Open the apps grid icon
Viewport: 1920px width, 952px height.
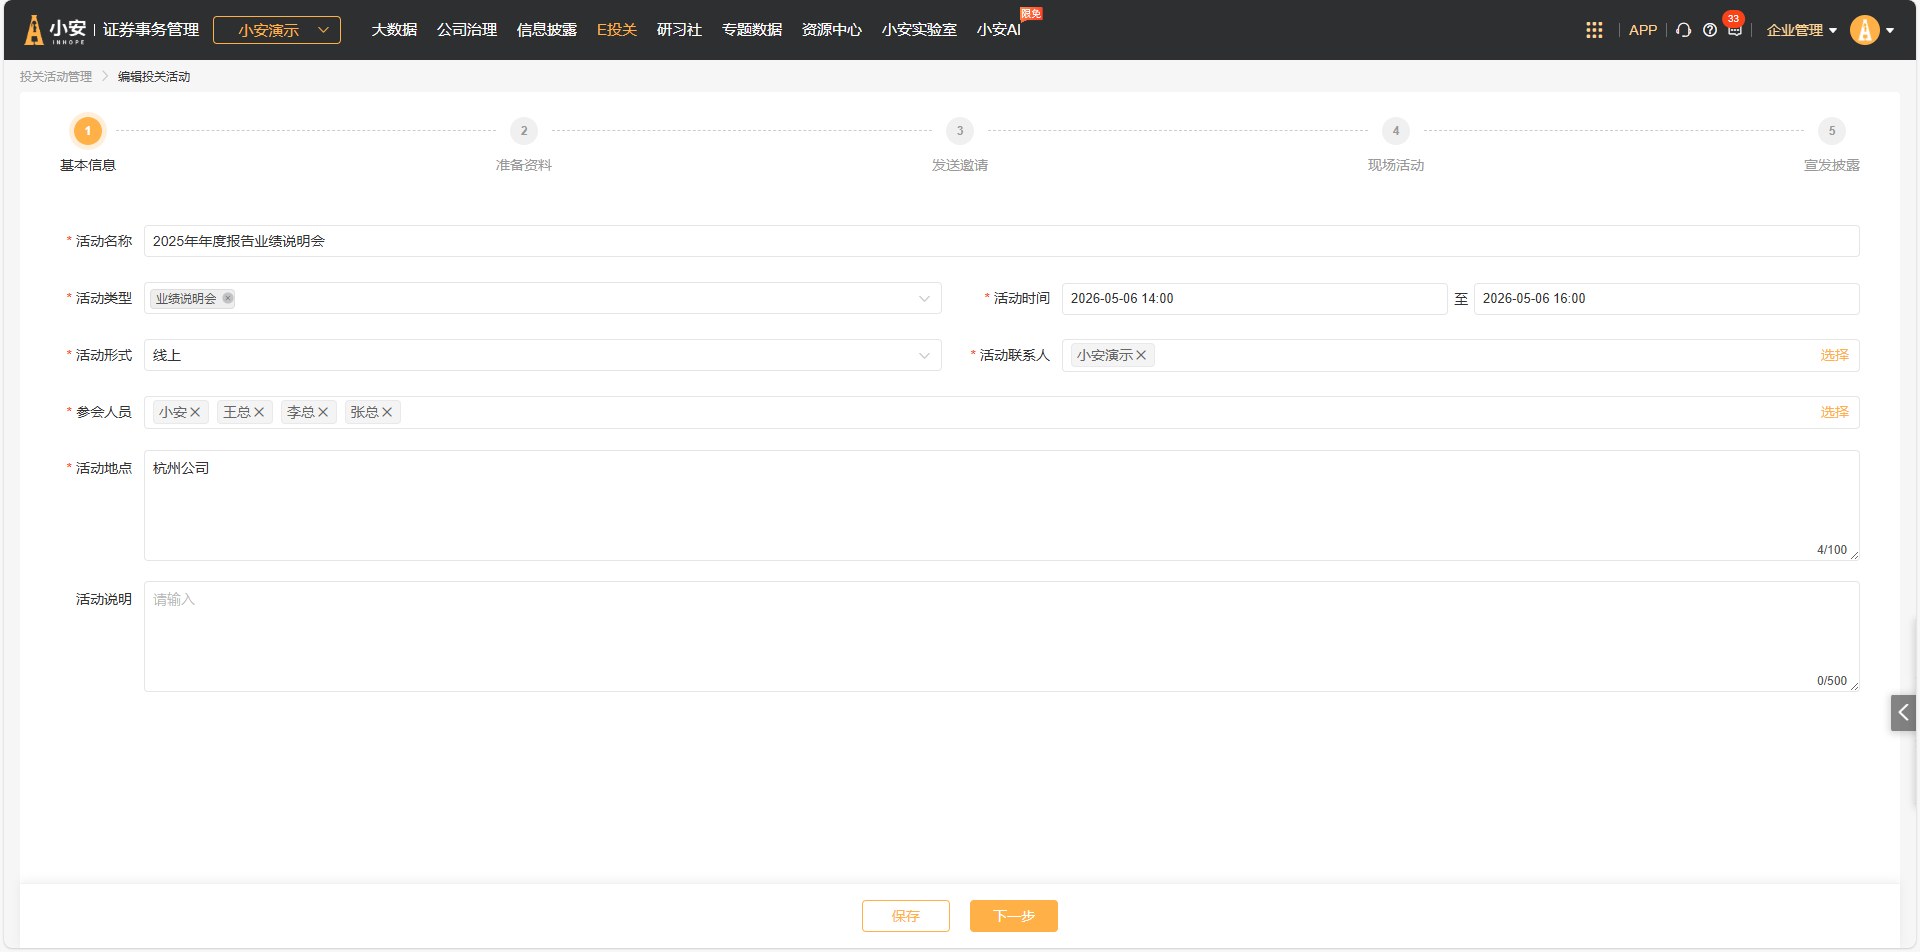[1594, 30]
